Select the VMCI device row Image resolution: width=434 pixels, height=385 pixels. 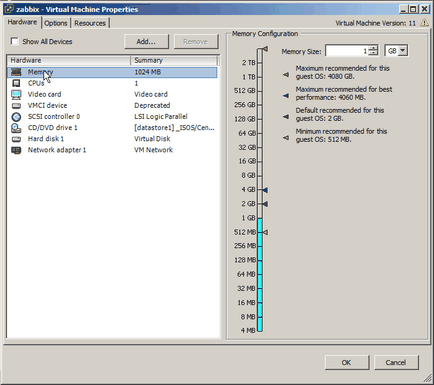(x=112, y=106)
